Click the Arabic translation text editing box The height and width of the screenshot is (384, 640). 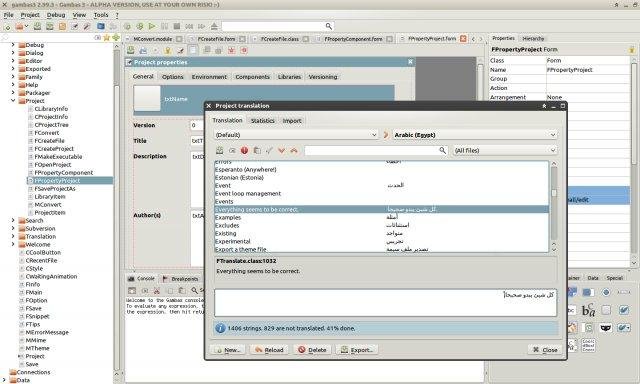tap(385, 302)
